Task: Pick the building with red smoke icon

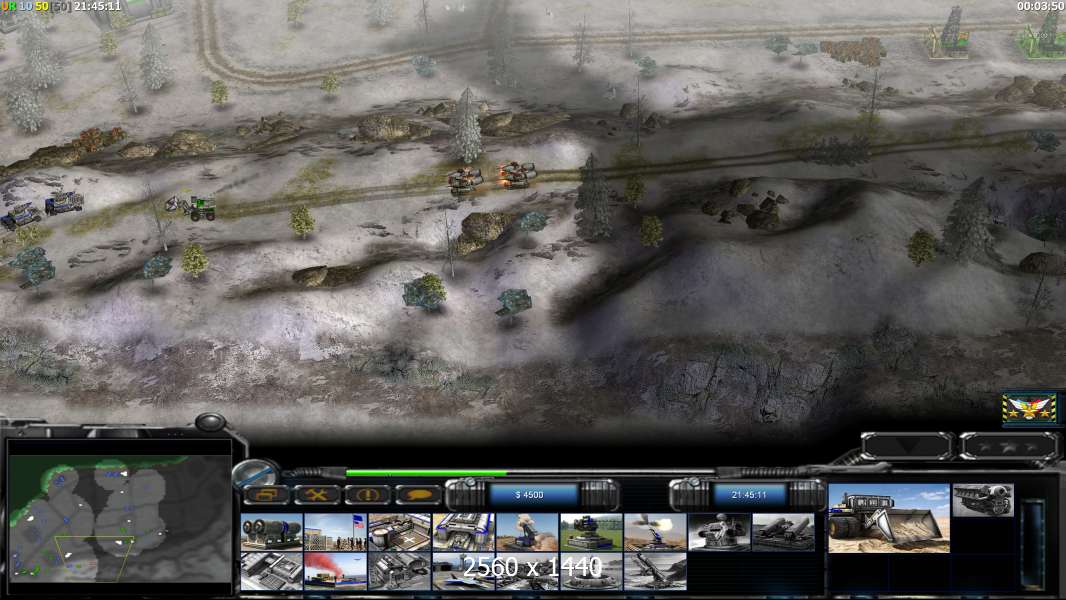Action: point(335,570)
